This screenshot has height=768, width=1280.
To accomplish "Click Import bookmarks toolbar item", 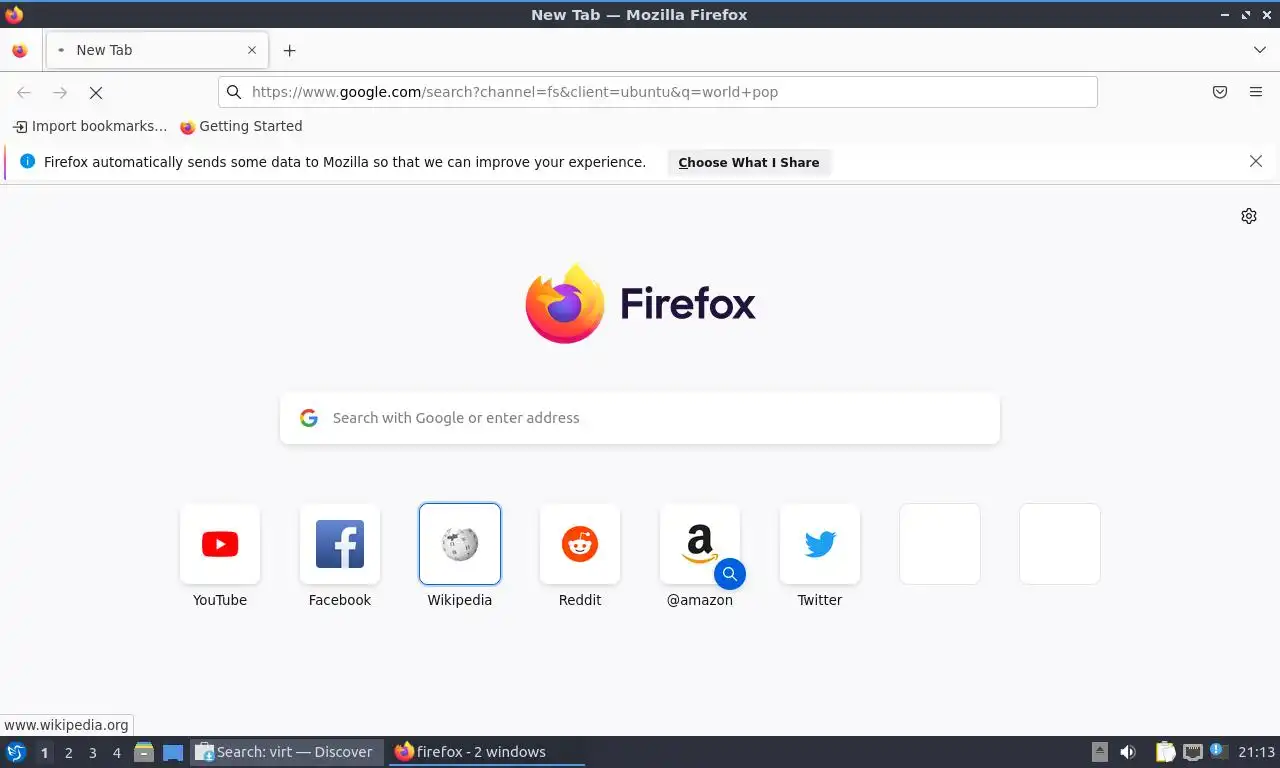I will click(x=90, y=126).
